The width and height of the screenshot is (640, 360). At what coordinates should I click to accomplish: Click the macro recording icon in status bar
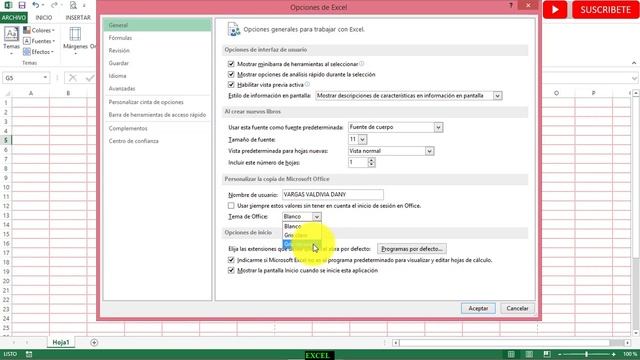point(29,354)
